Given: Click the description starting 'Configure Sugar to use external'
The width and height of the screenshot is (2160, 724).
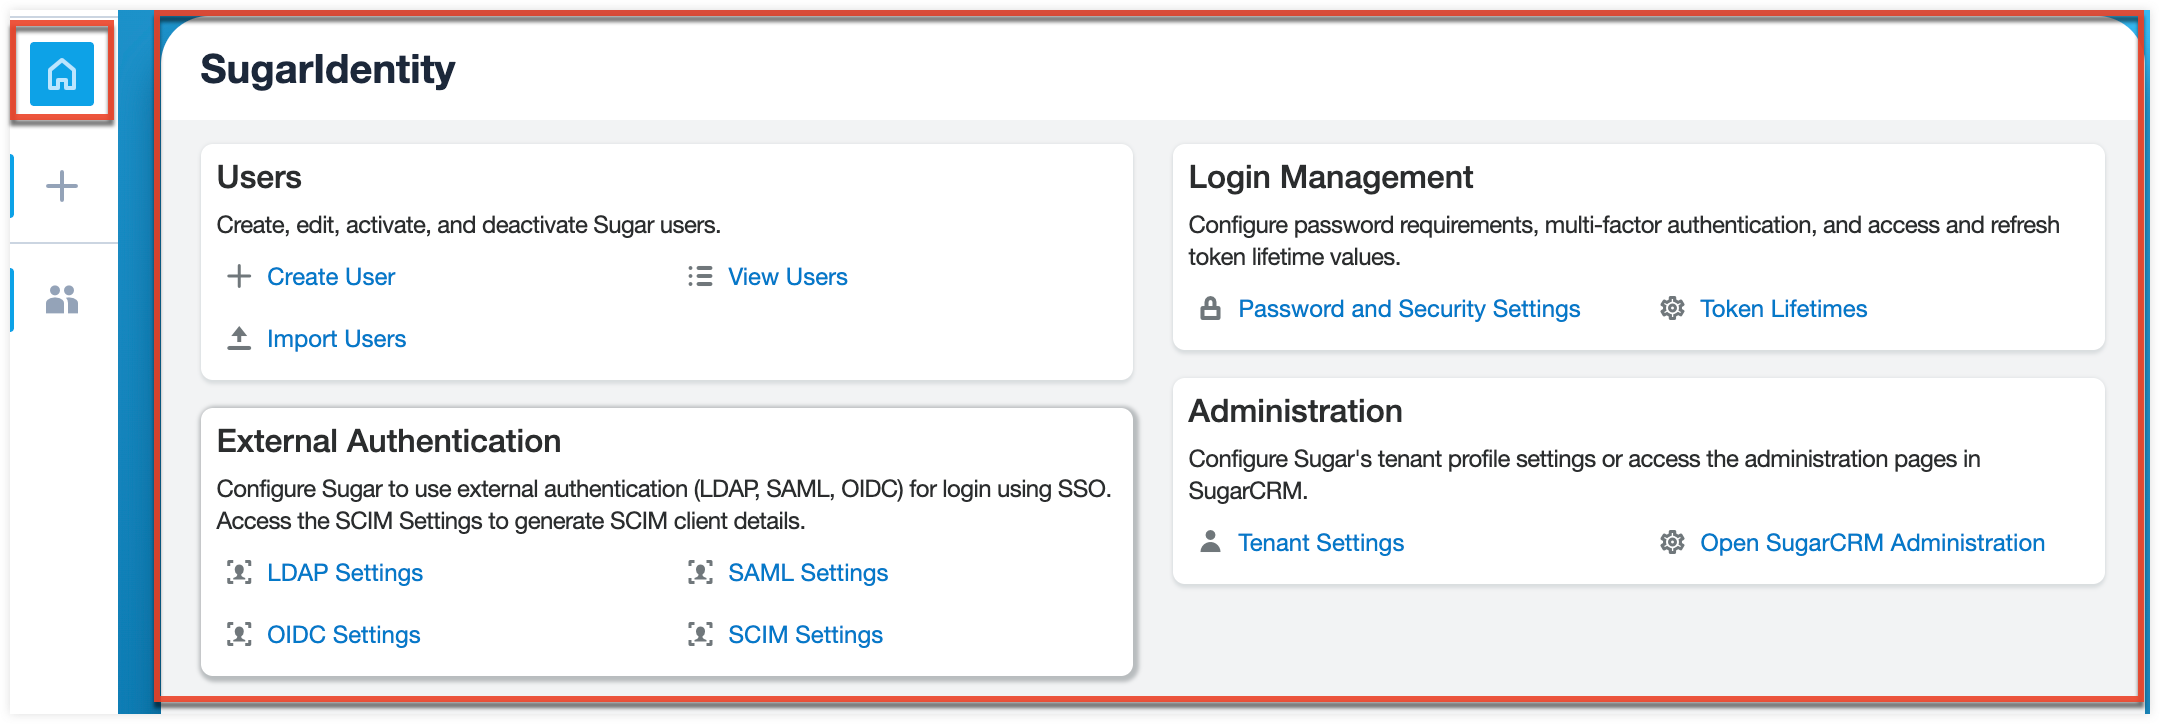Looking at the screenshot, I should (665, 505).
